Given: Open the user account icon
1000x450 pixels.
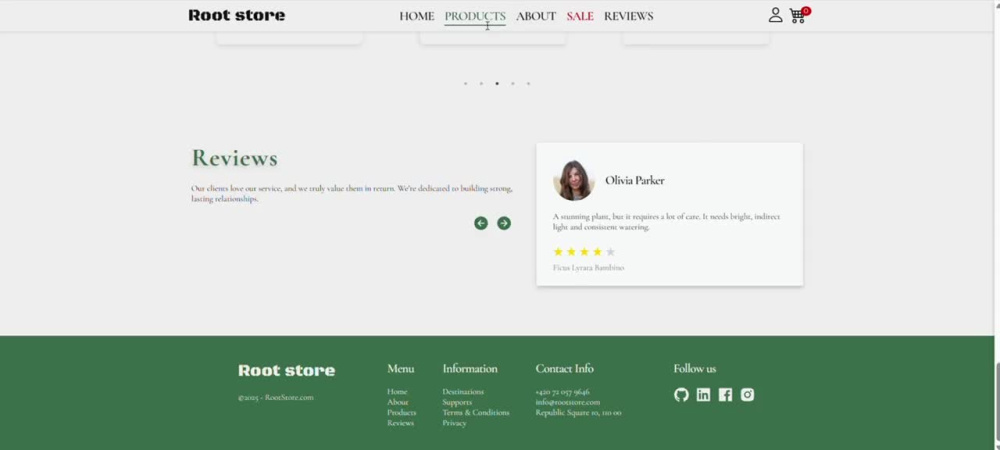Looking at the screenshot, I should [776, 15].
